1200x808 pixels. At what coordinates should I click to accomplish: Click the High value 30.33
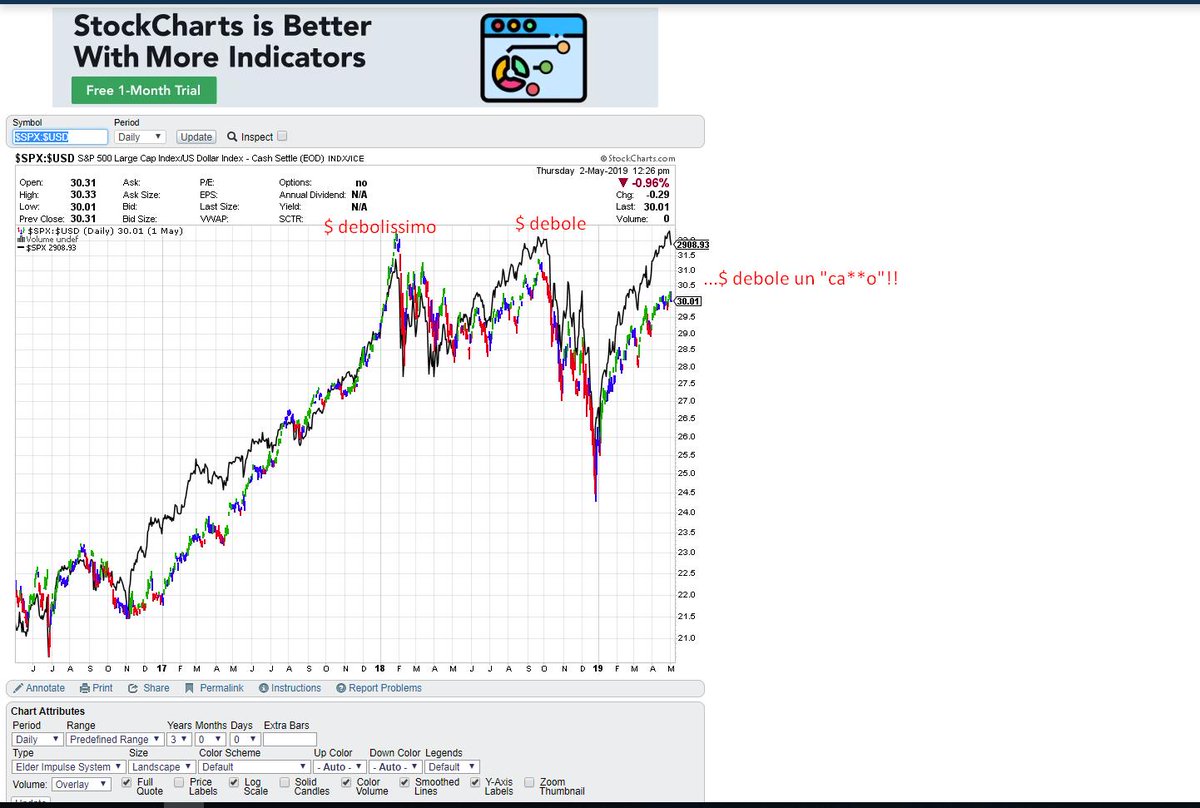(83, 195)
